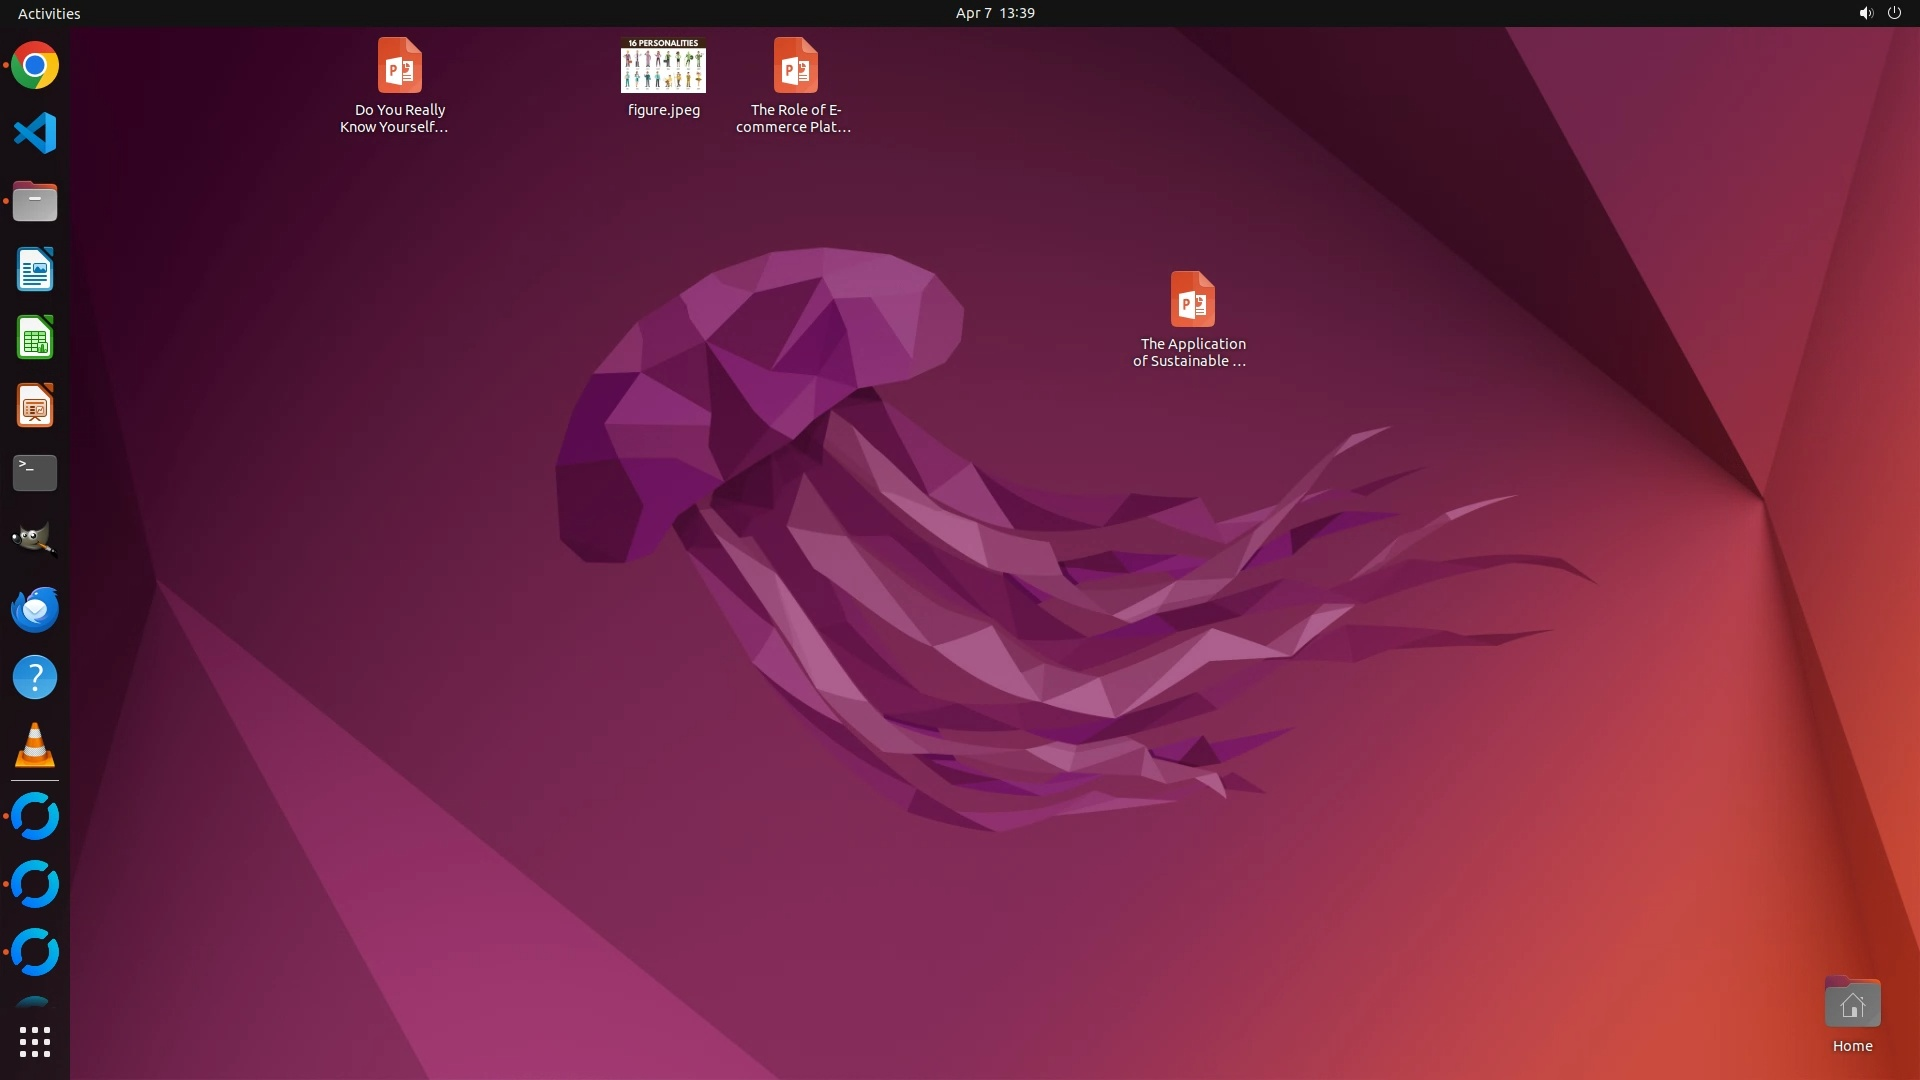Select The Role of E-commerce presentation file
This screenshot has height=1080, width=1920.
pyautogui.click(x=795, y=66)
